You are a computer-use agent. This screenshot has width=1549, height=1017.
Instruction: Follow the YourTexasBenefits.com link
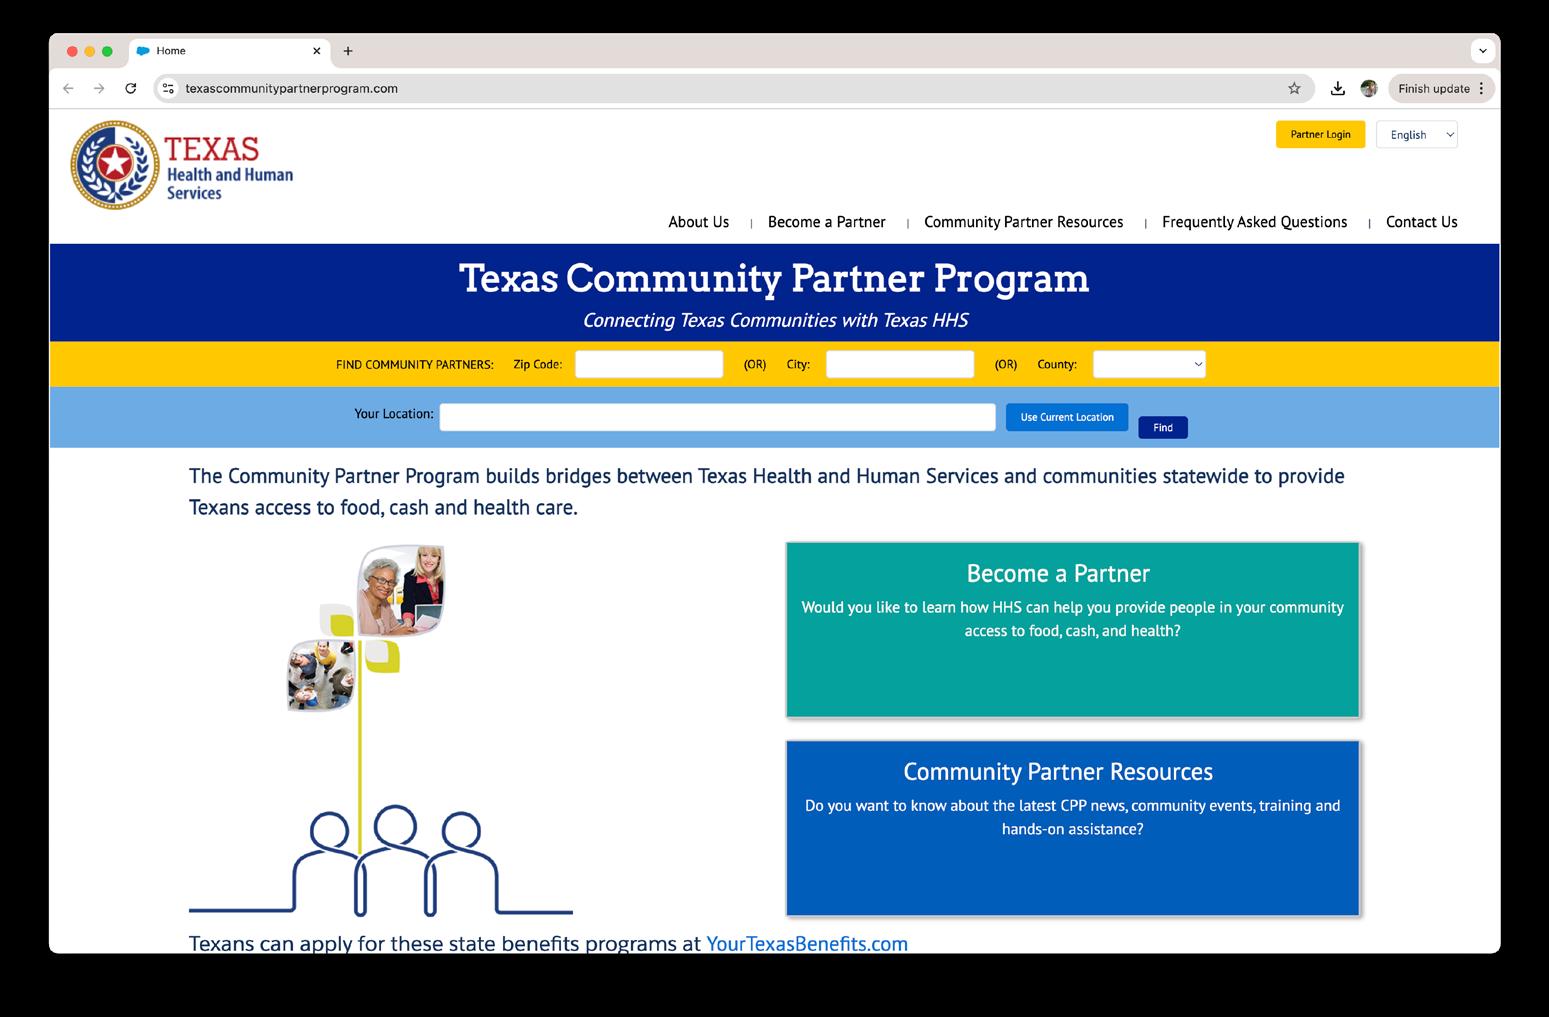tap(807, 943)
